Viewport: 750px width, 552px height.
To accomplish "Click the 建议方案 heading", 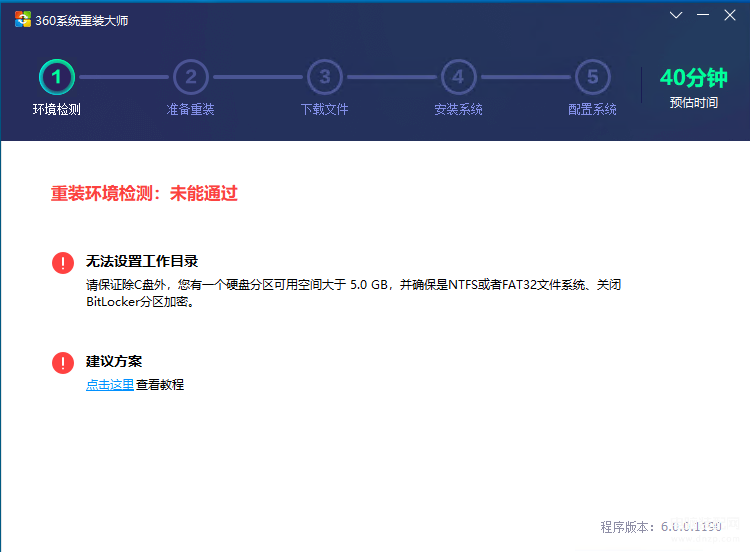I will [114, 361].
